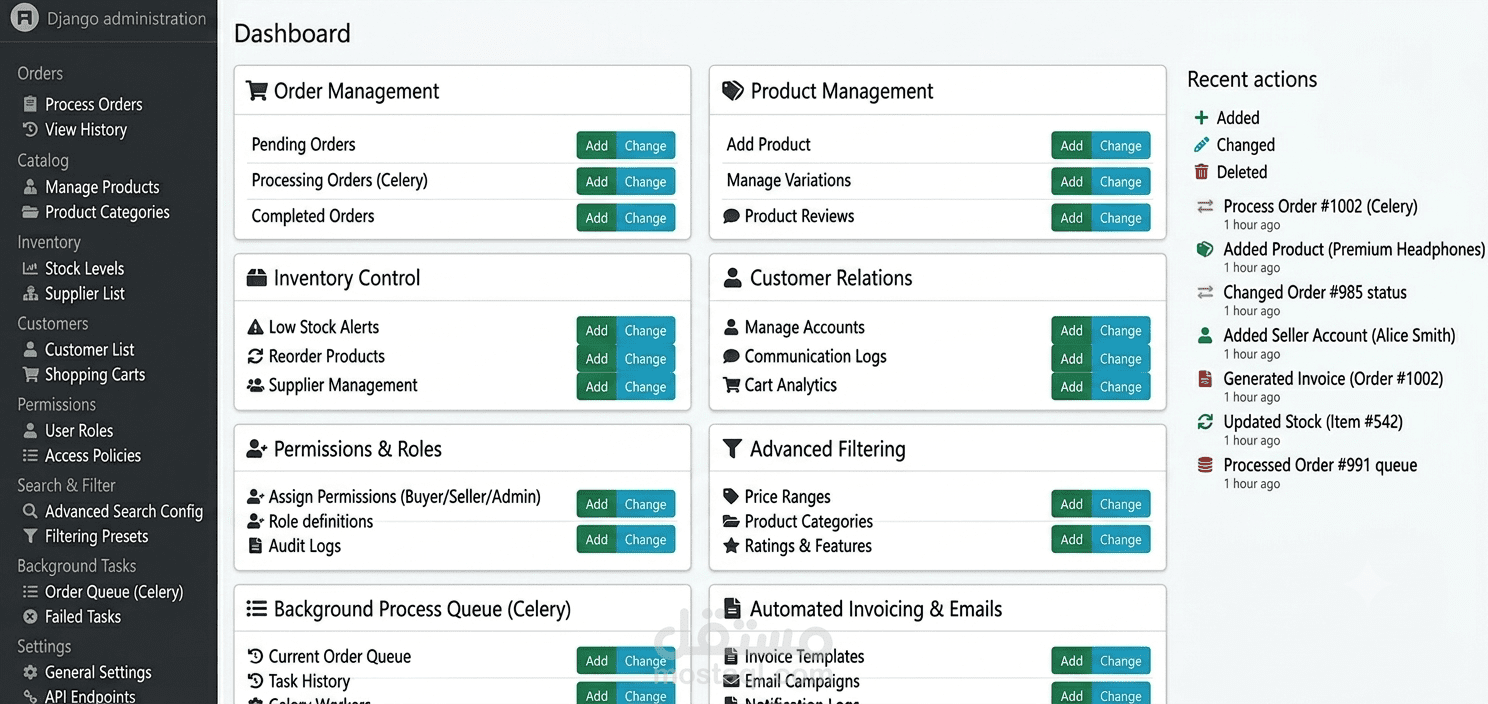Open Process Orders in the sidebar
This screenshot has width=1488, height=704.
(x=93, y=104)
